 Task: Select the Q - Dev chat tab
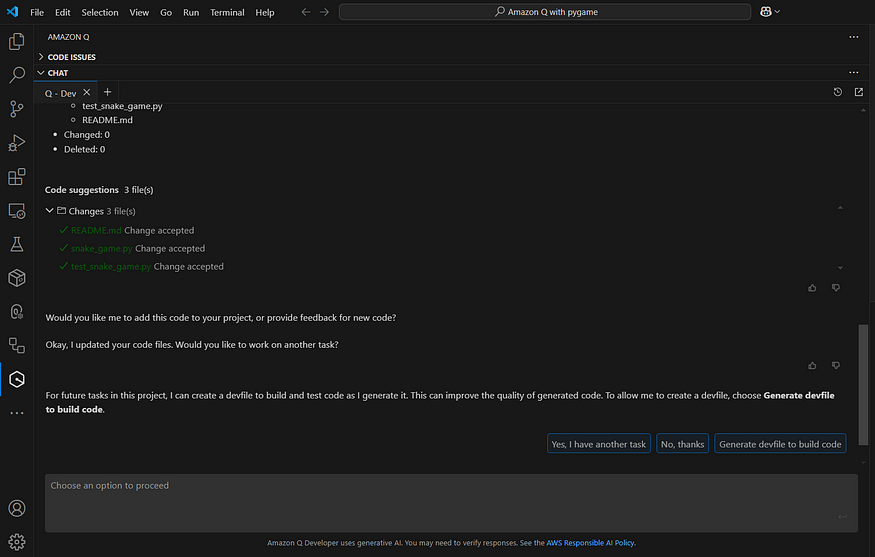(60, 93)
